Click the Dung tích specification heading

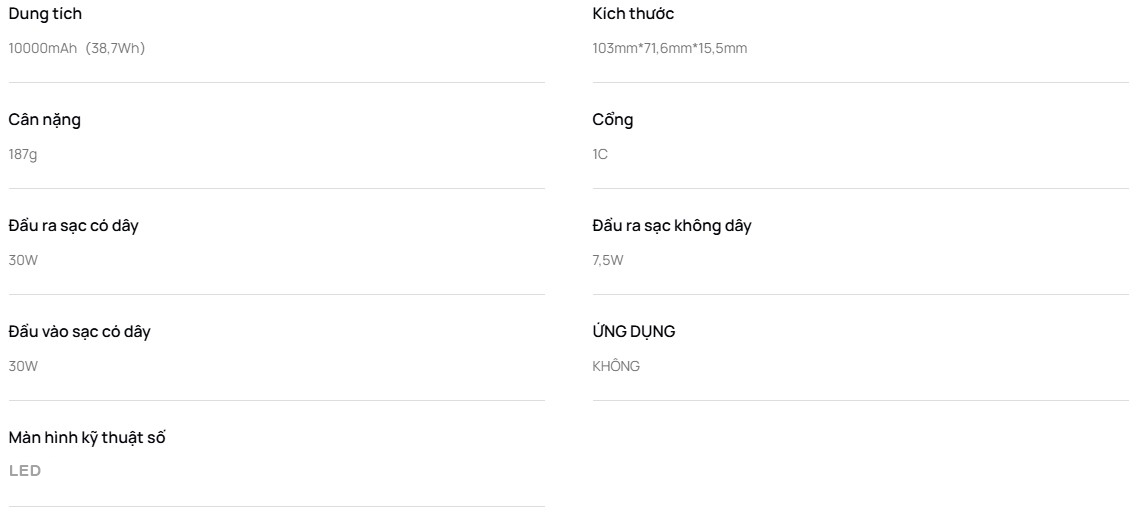(45, 14)
